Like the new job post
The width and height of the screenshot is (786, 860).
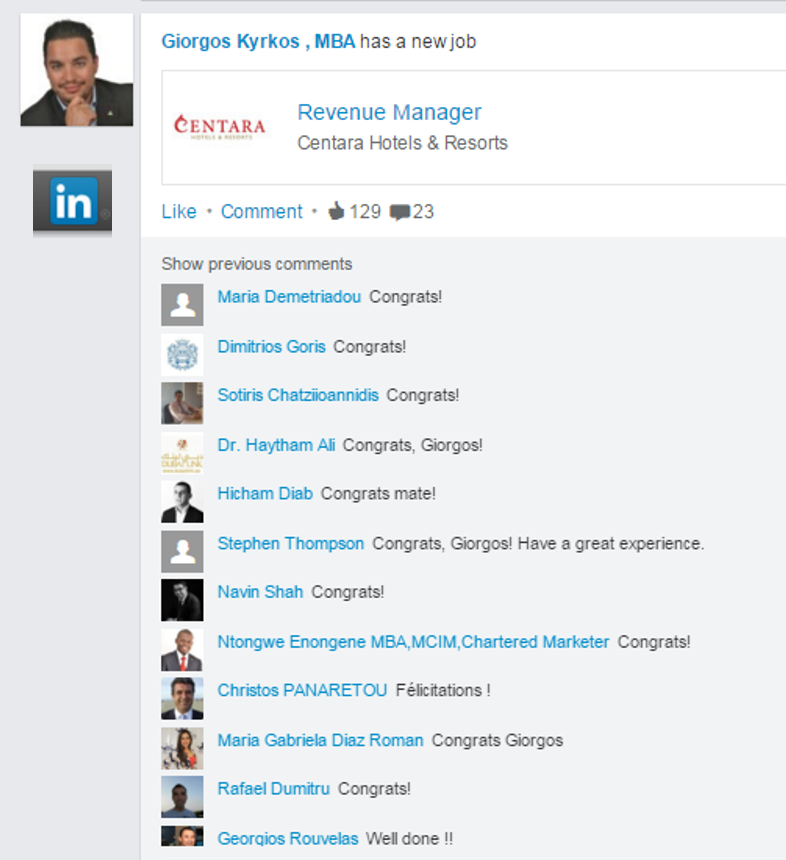tap(179, 211)
